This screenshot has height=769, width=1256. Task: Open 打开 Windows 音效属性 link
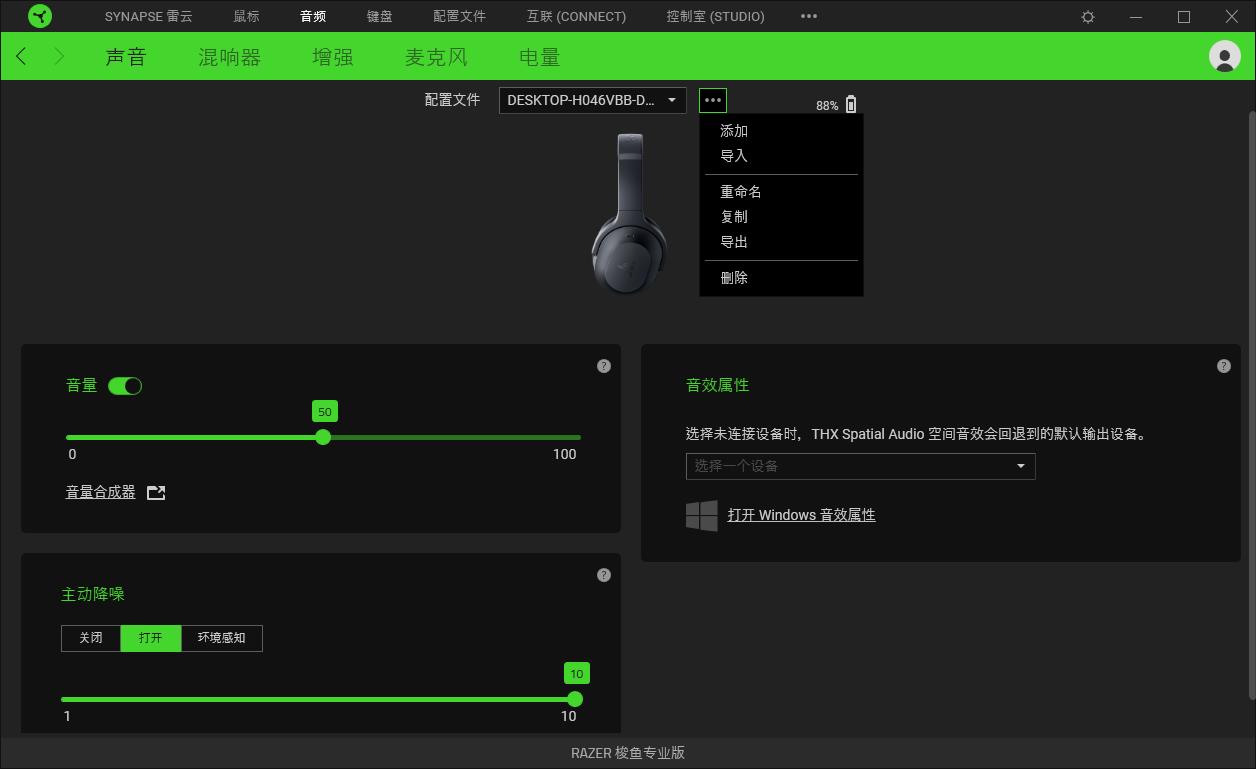coord(802,514)
